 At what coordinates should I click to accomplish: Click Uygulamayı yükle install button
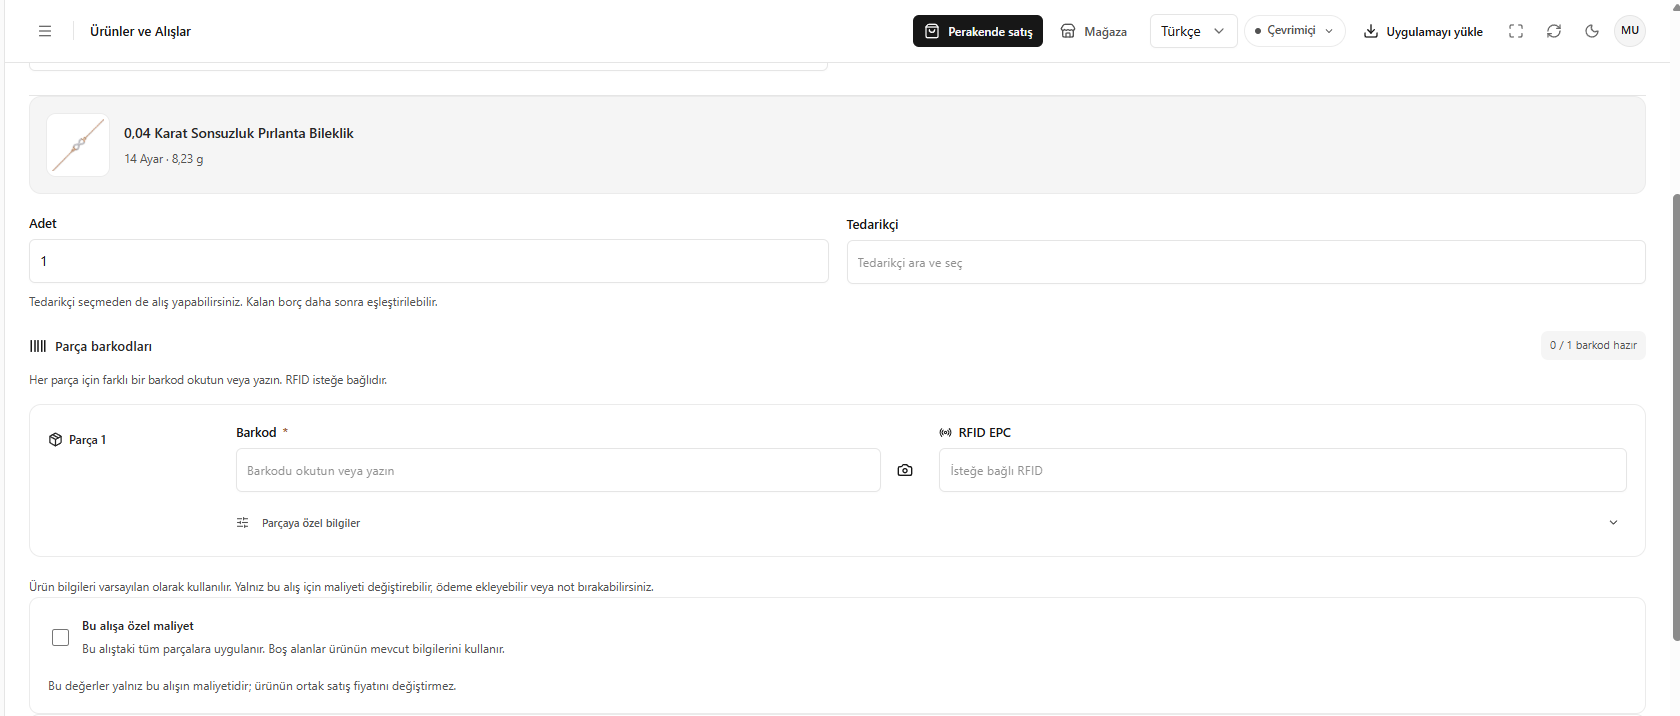pos(1423,31)
